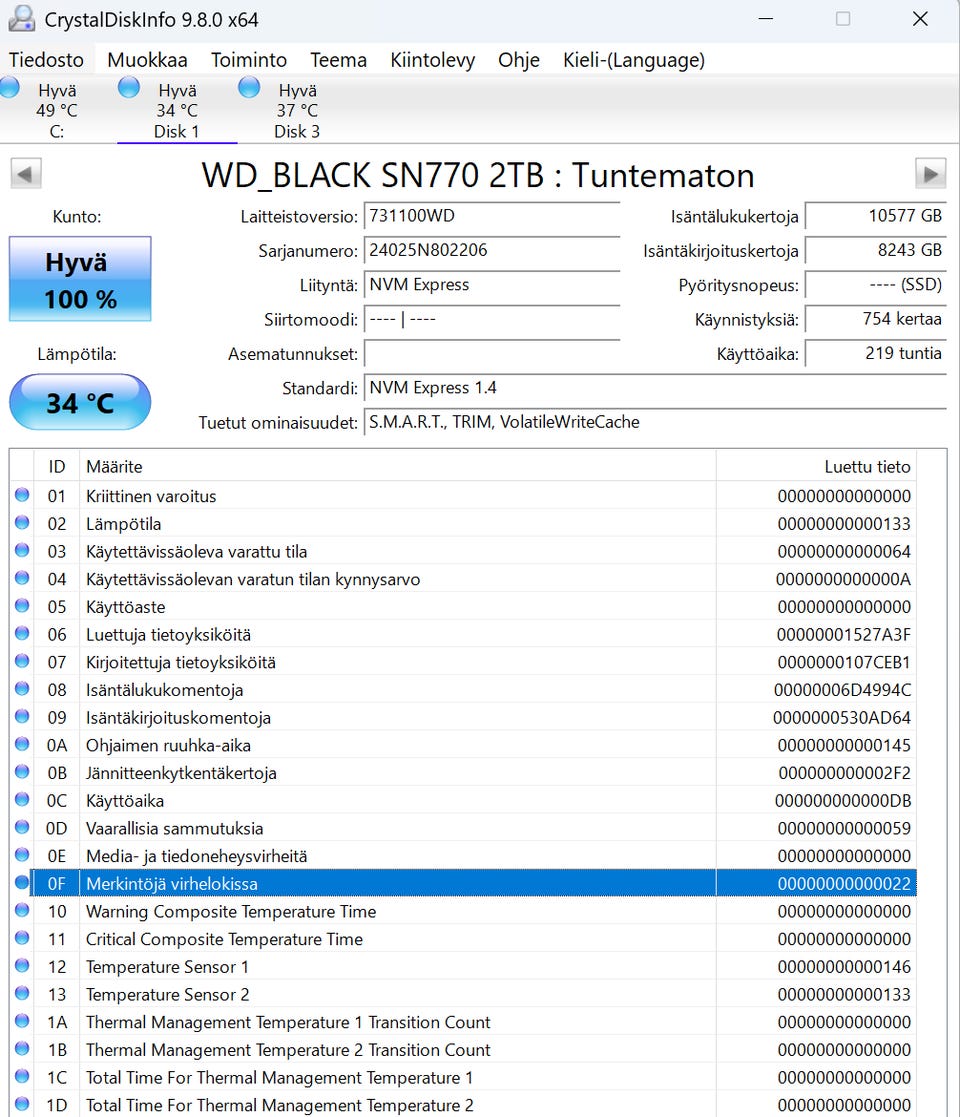Viewport: 960px width, 1117px height.
Task: Click status dot for Luettuja tietoyksiköitä row
Action: (x=22, y=633)
